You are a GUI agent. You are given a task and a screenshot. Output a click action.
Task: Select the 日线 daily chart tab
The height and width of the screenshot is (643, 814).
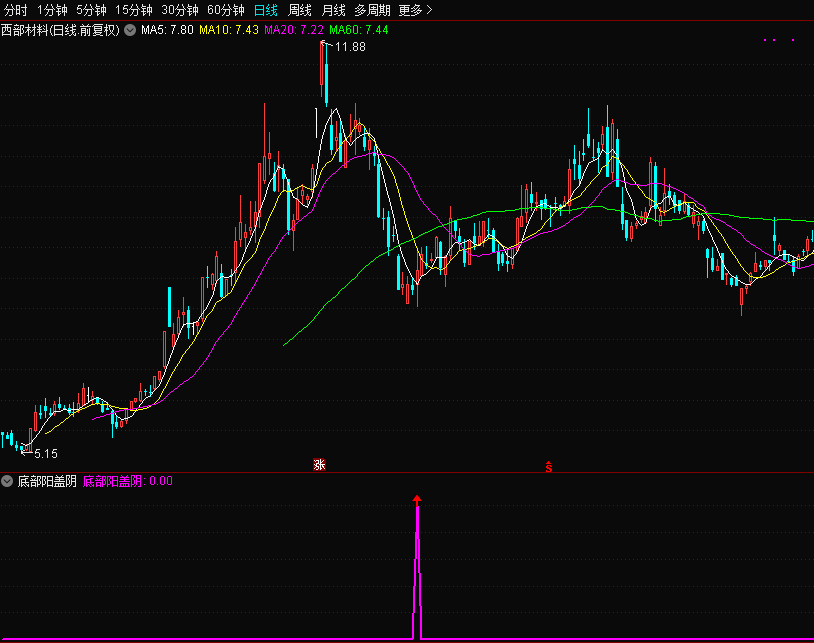pyautogui.click(x=266, y=10)
